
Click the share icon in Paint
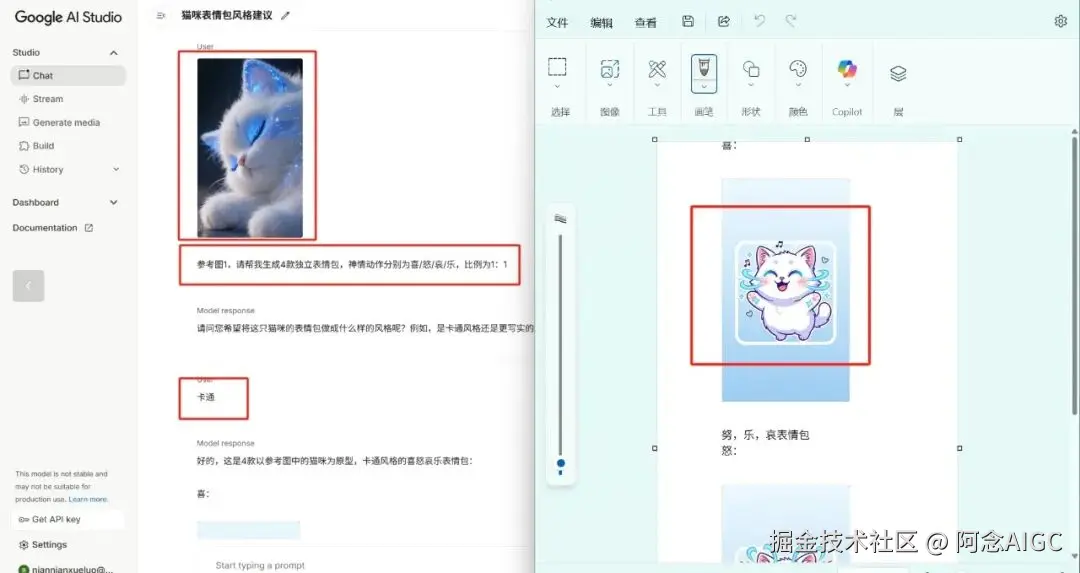[723, 21]
